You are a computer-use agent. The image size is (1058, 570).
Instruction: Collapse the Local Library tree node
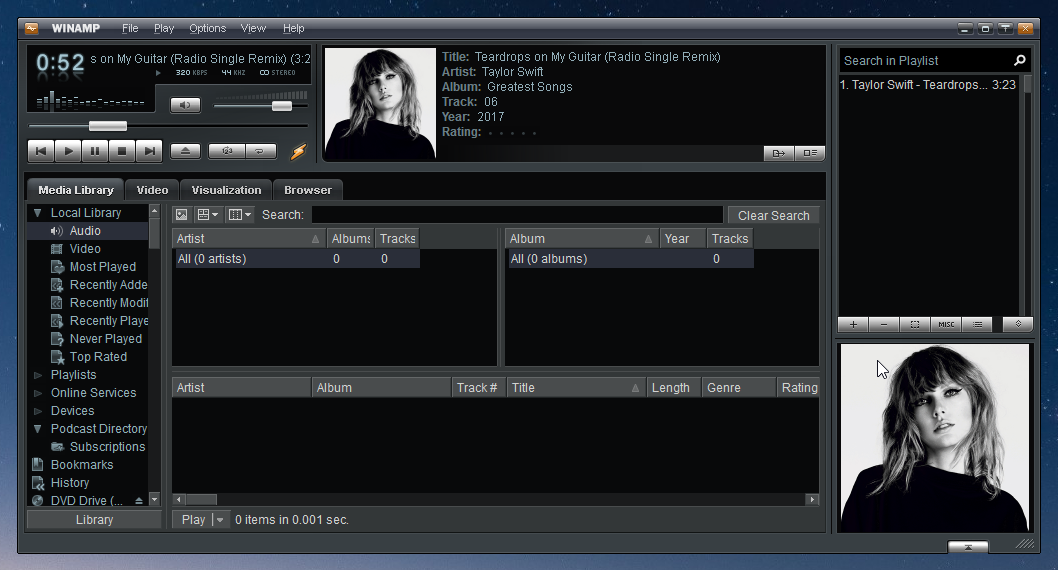(x=38, y=212)
